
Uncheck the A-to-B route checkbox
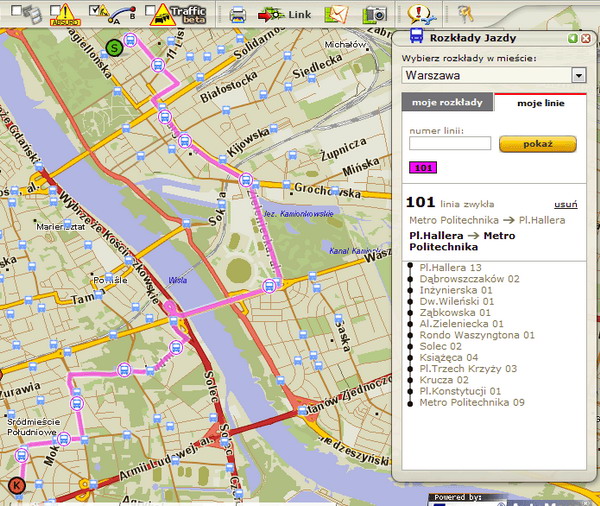pos(94,10)
